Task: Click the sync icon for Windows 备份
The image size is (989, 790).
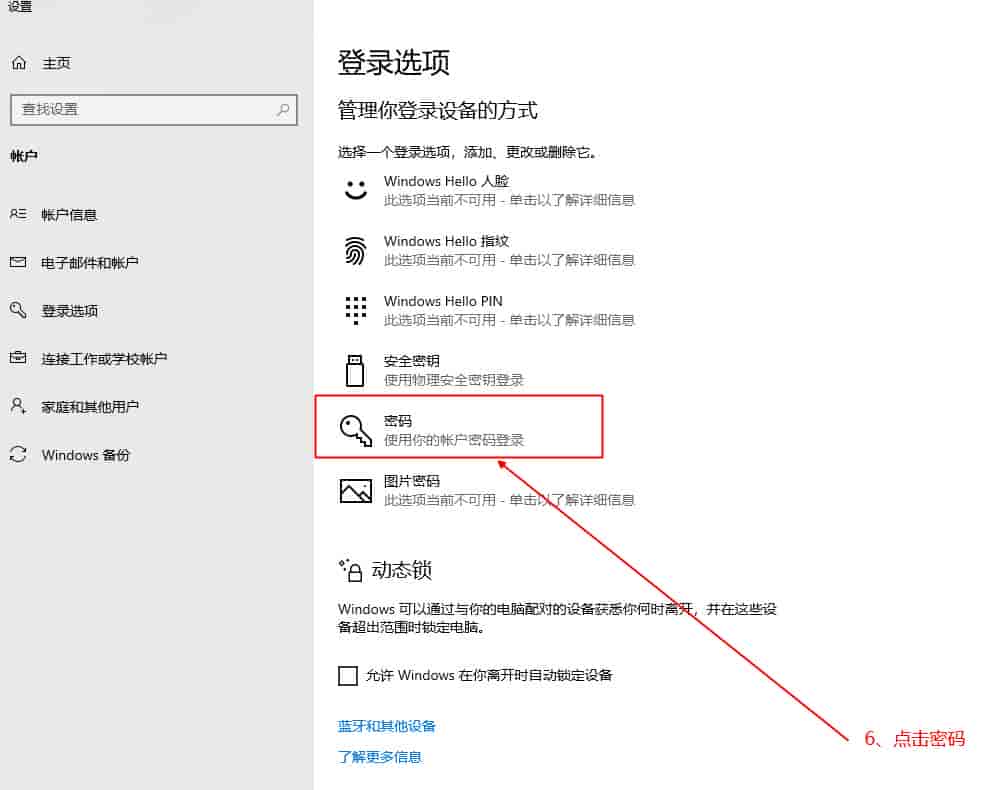Action: tap(18, 454)
